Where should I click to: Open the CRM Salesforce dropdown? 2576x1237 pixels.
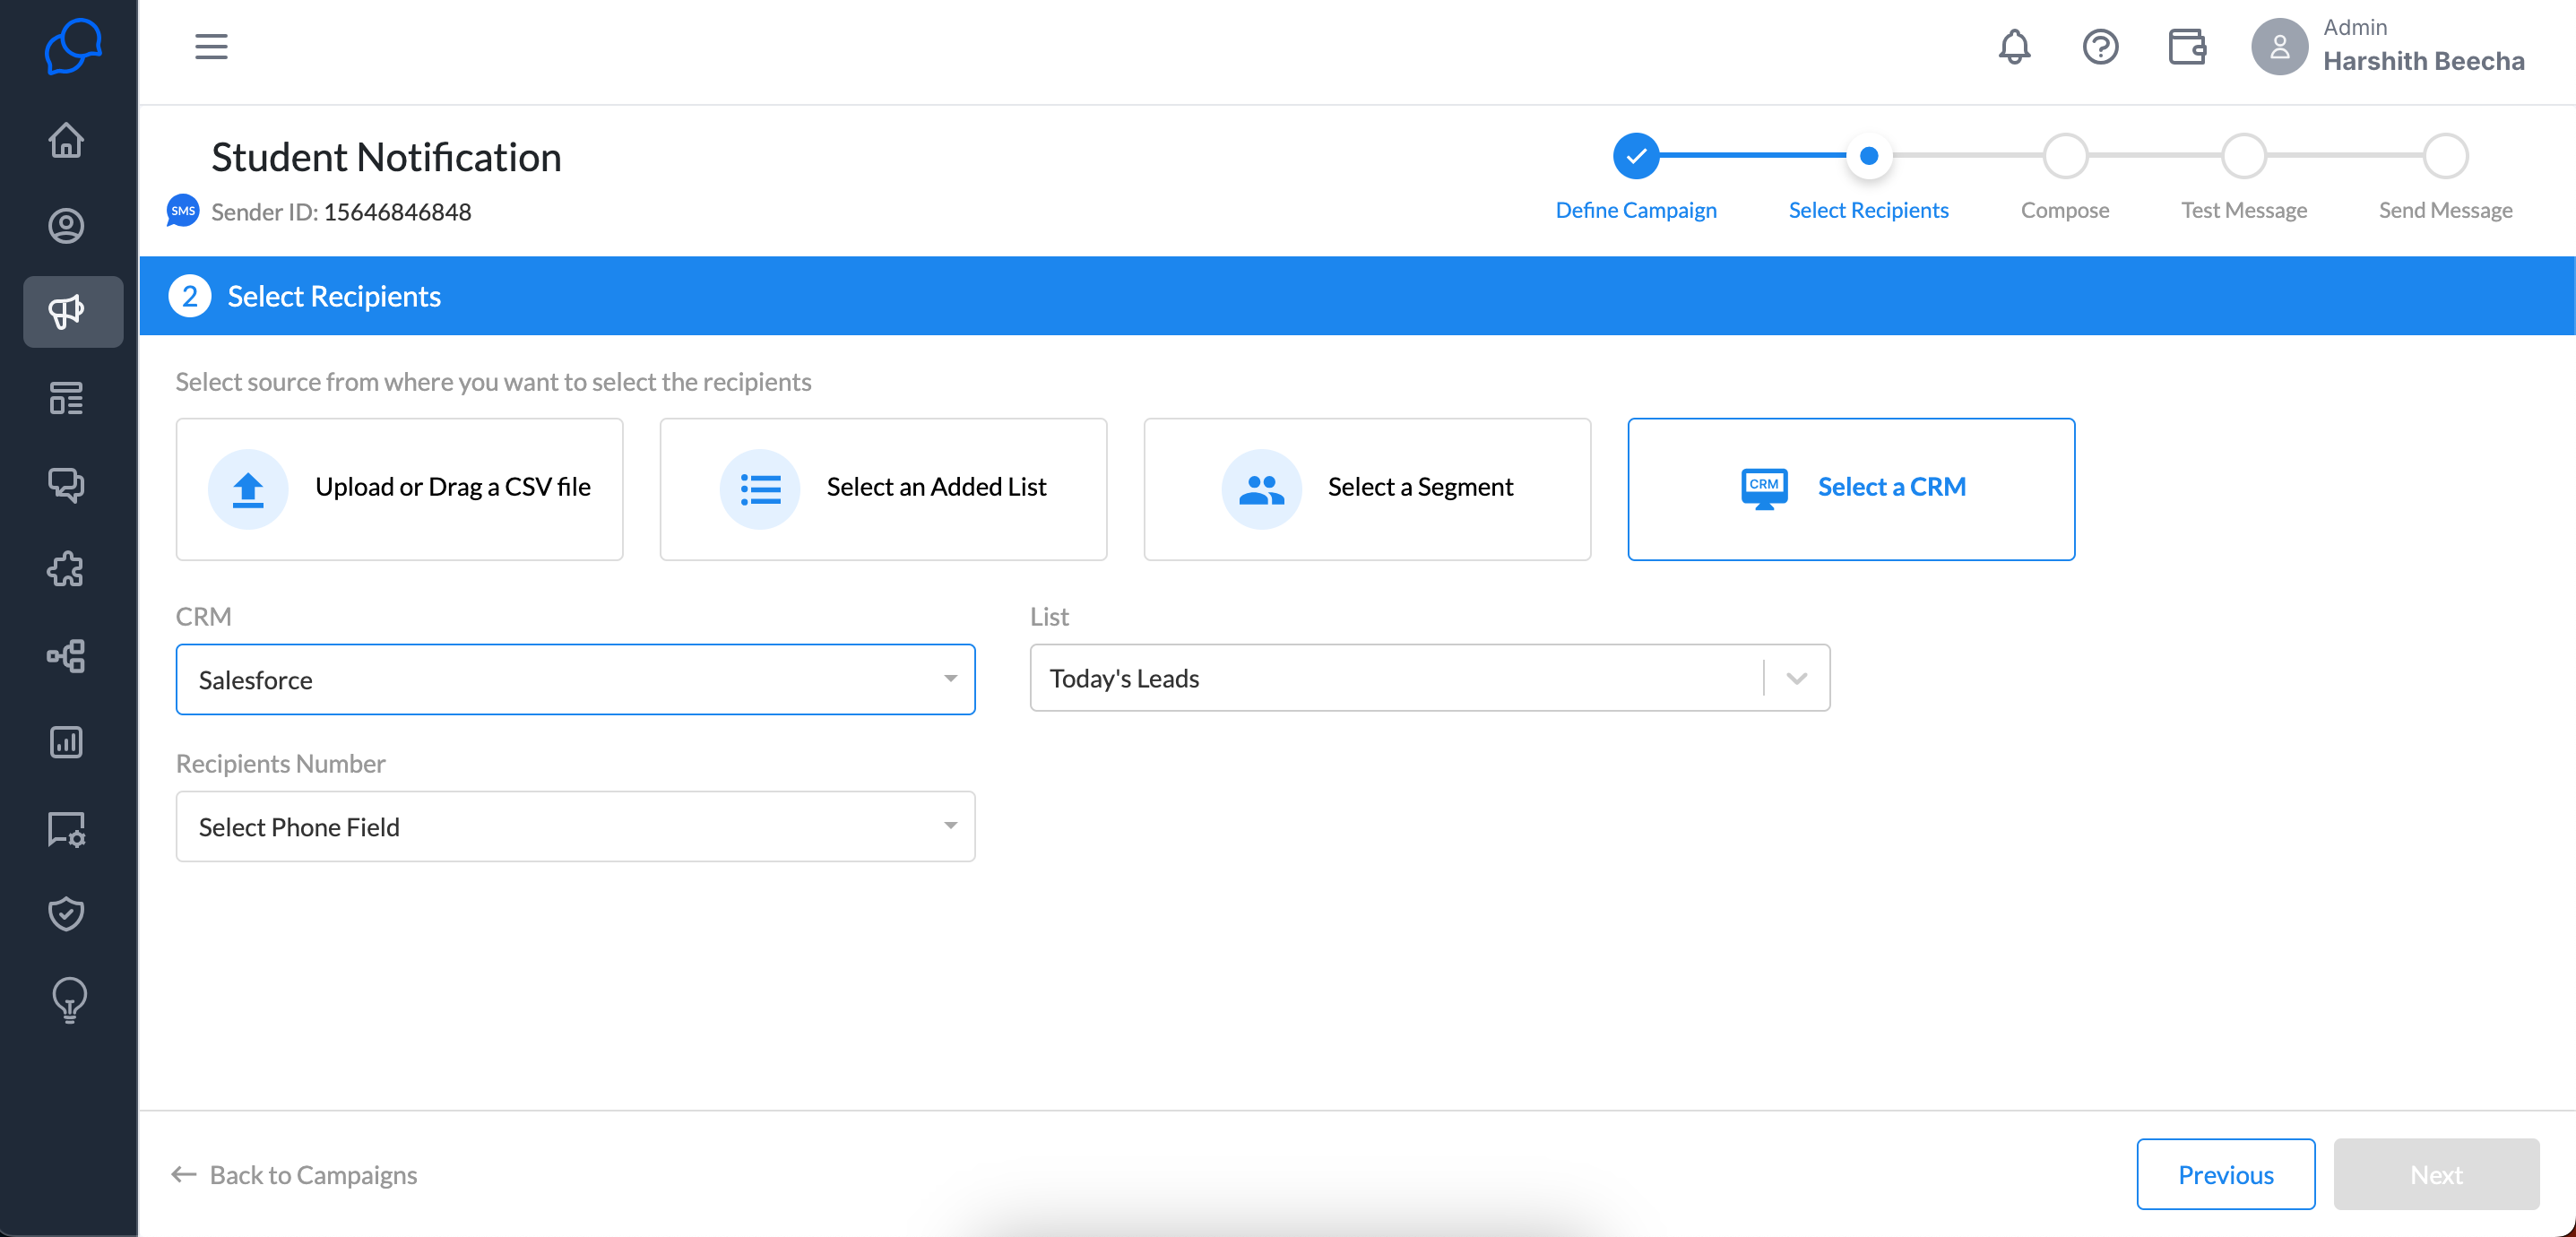click(575, 679)
